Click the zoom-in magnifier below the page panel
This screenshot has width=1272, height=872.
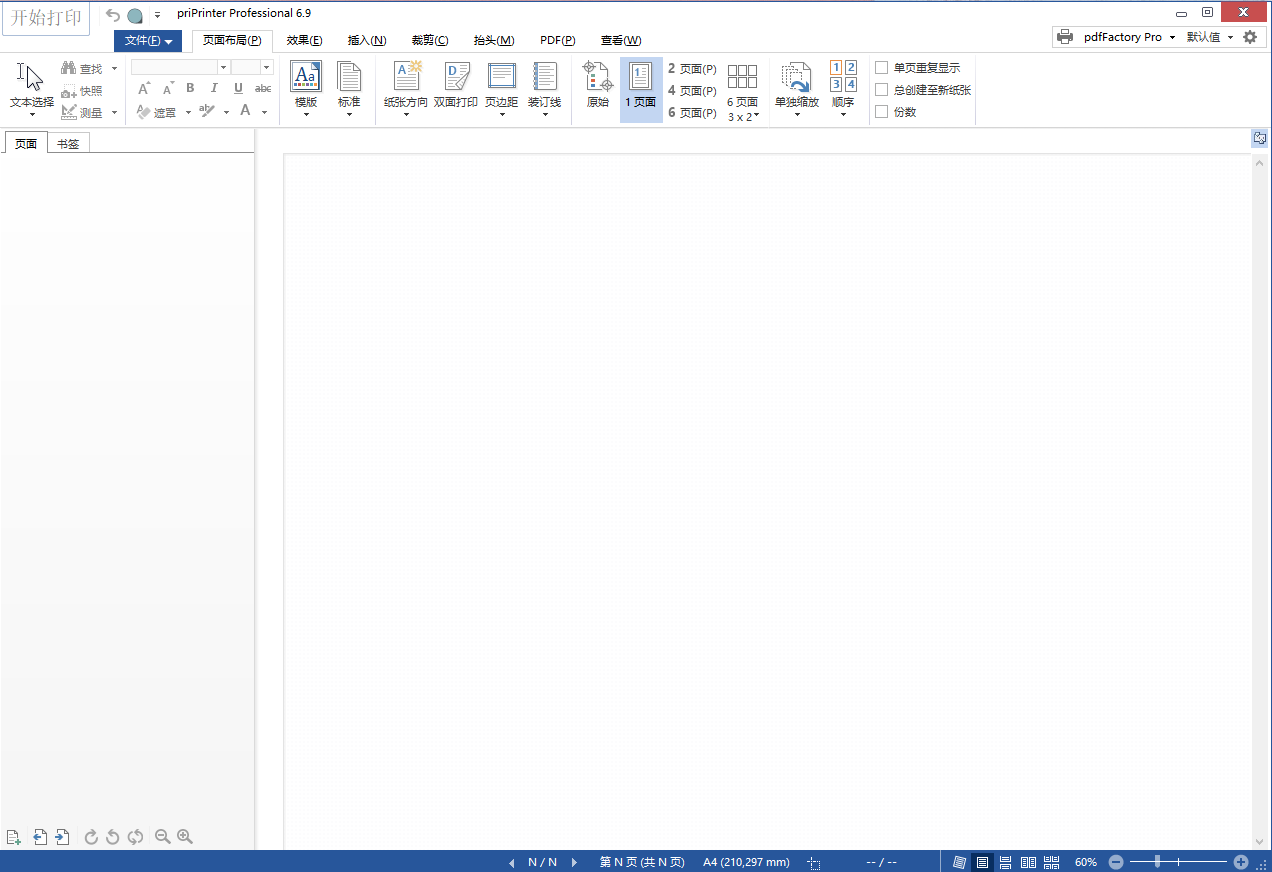pyautogui.click(x=185, y=837)
